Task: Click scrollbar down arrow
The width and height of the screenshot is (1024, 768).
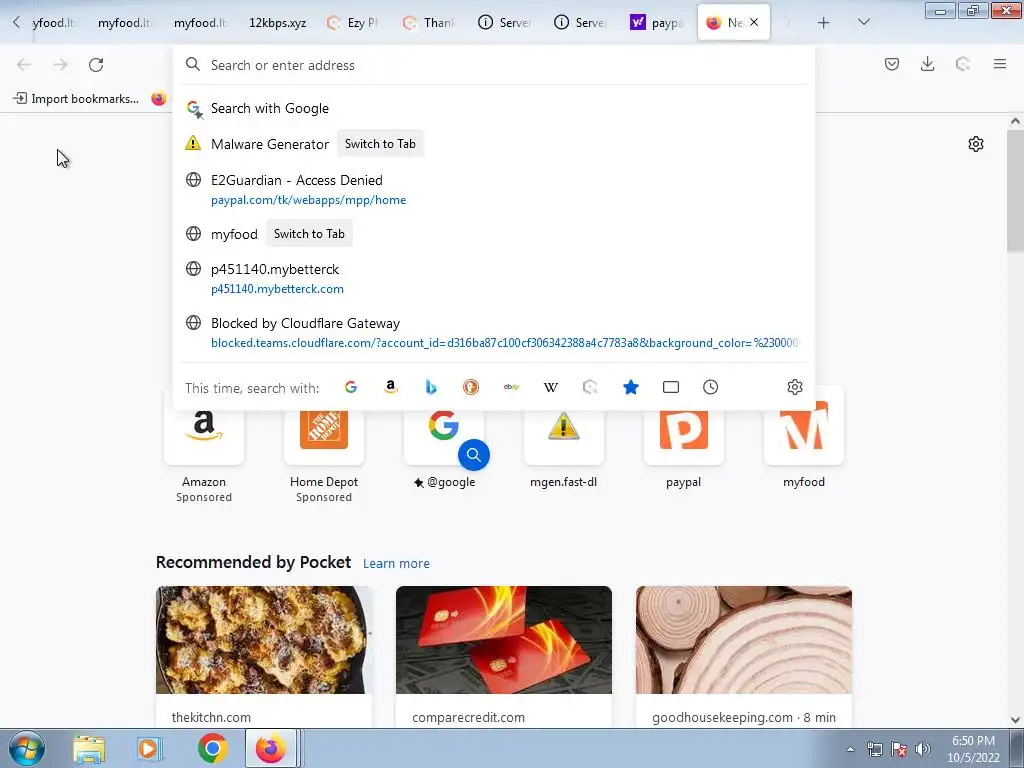Action: pos(1015,720)
